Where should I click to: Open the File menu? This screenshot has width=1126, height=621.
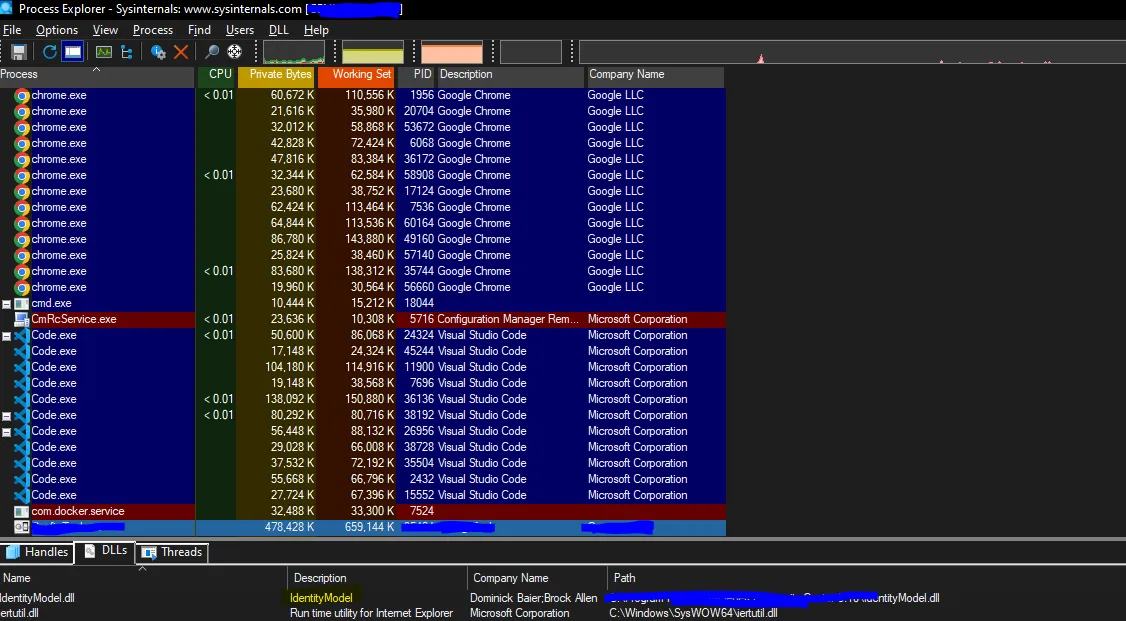(12, 30)
